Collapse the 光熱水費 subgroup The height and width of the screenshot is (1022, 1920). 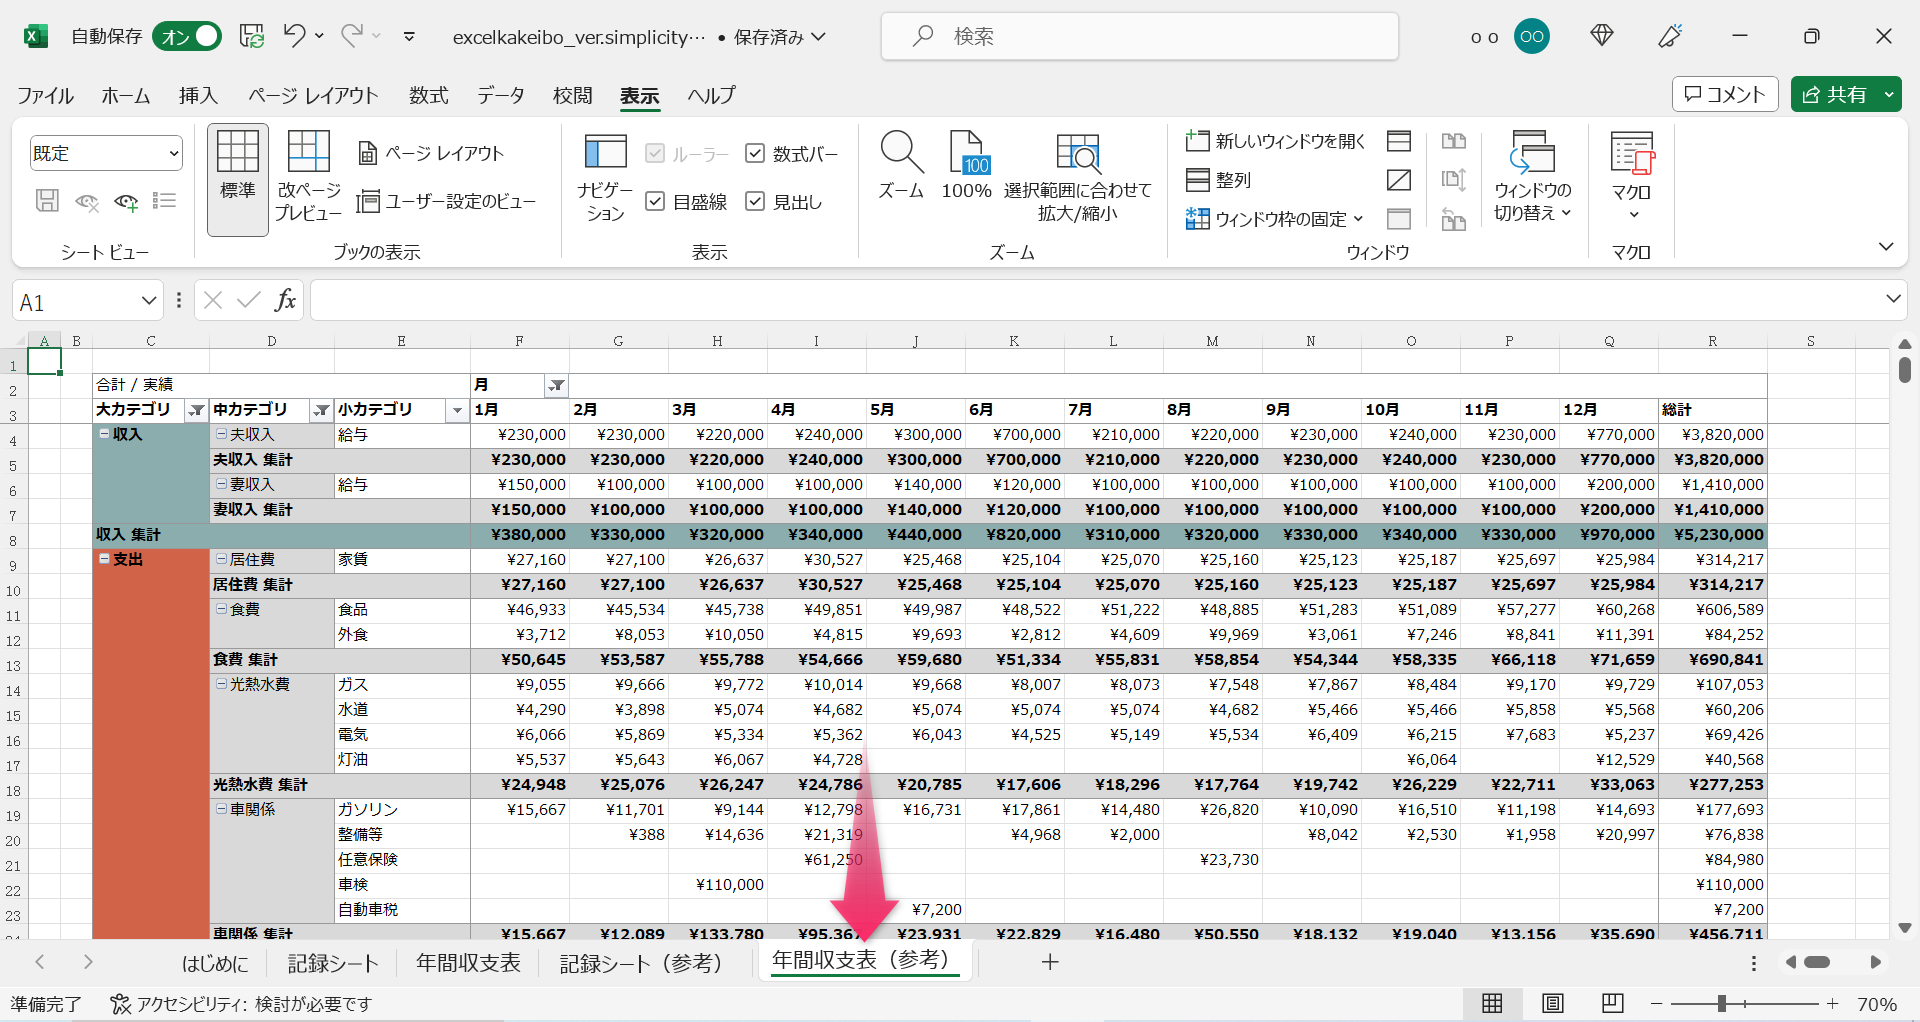pos(221,684)
